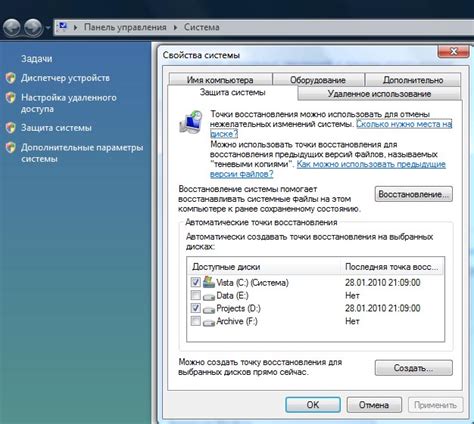The height and width of the screenshot is (424, 474).
Task: Expand the breadcrumb arrow before Панель управления
Action: tap(76, 27)
